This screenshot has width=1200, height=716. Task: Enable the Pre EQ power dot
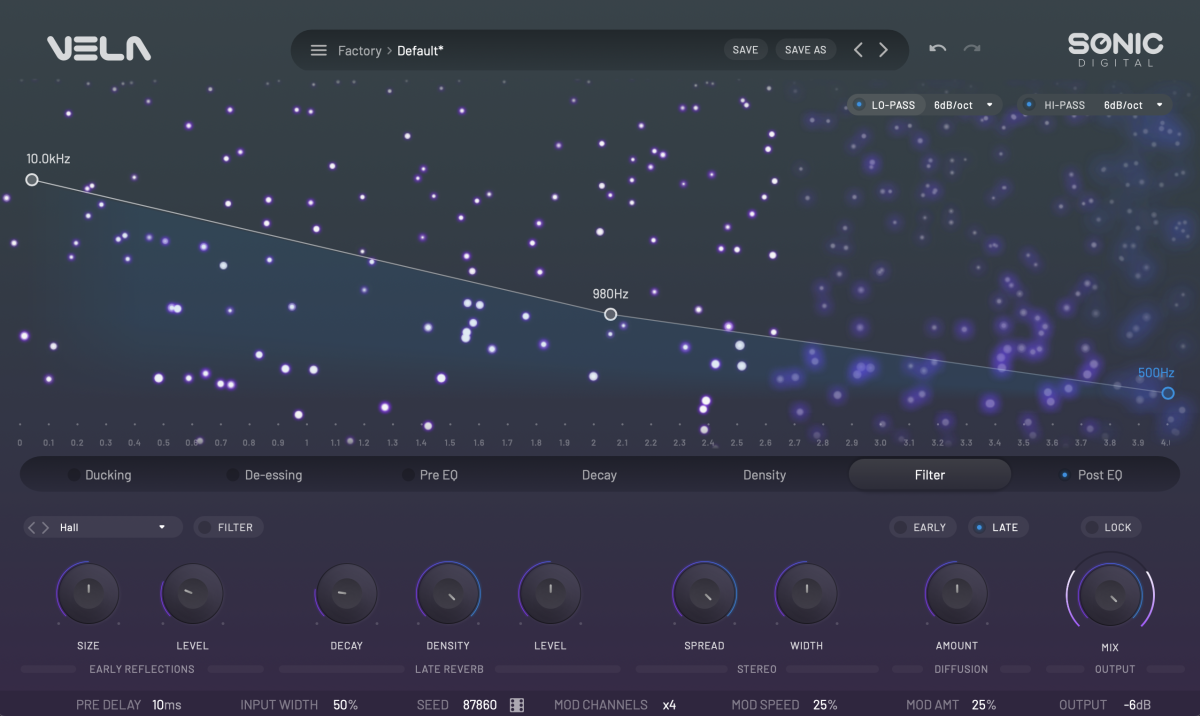point(408,475)
